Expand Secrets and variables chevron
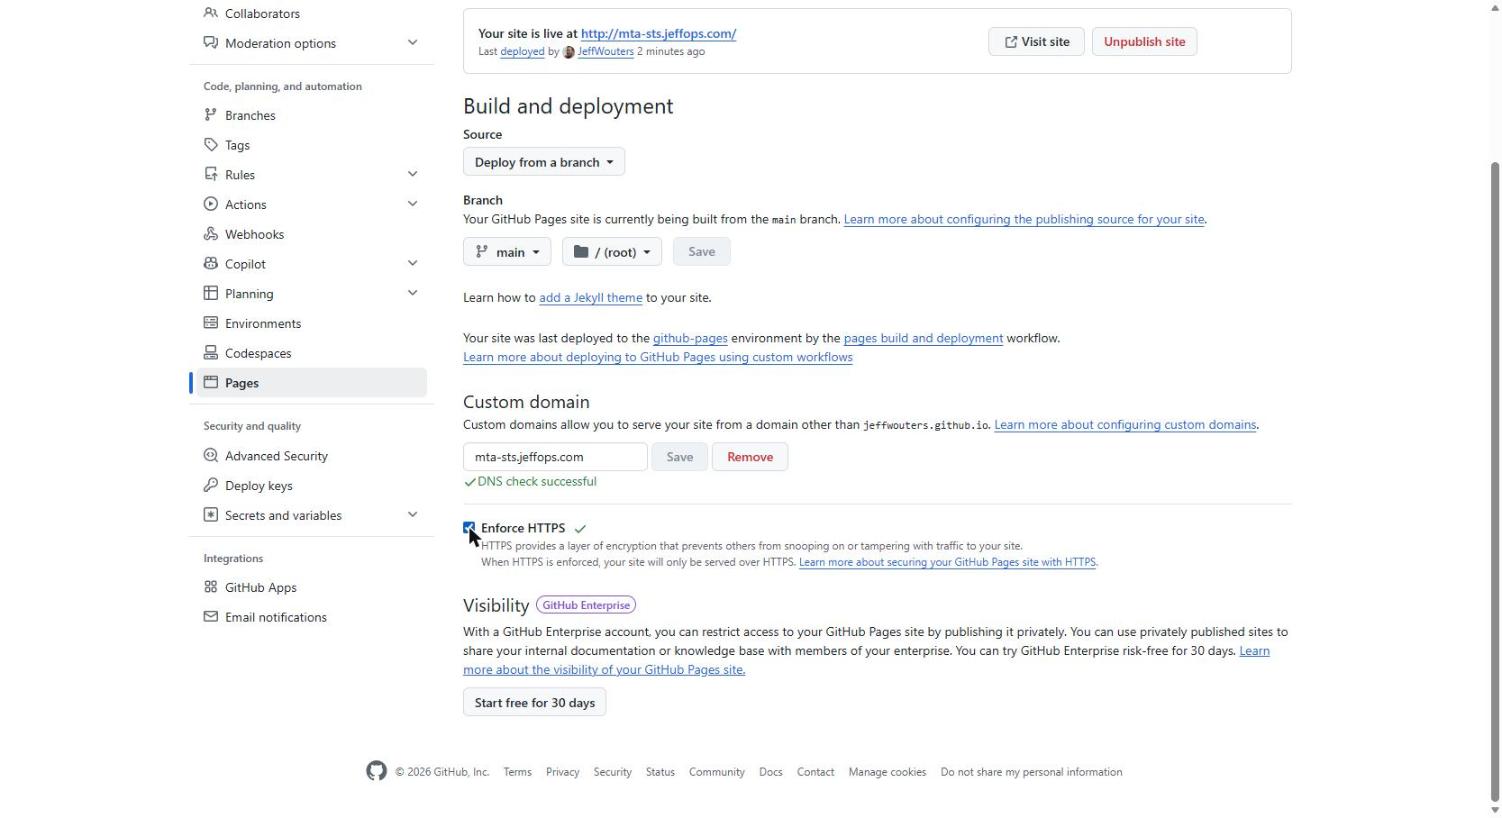The image size is (1502, 818). click(x=412, y=515)
